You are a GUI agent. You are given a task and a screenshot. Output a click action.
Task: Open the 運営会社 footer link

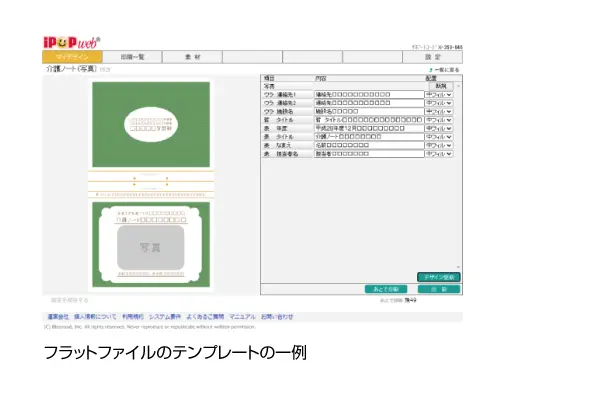(58, 317)
